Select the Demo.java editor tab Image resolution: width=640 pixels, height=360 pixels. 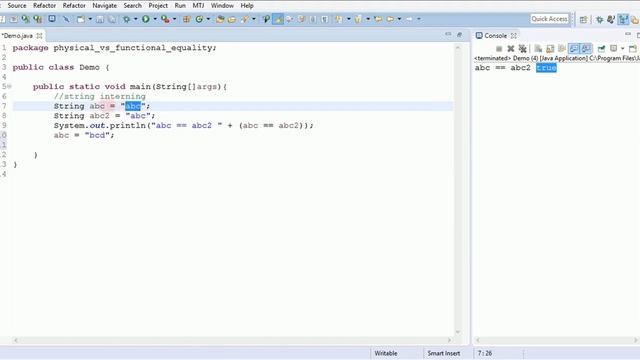click(x=18, y=36)
